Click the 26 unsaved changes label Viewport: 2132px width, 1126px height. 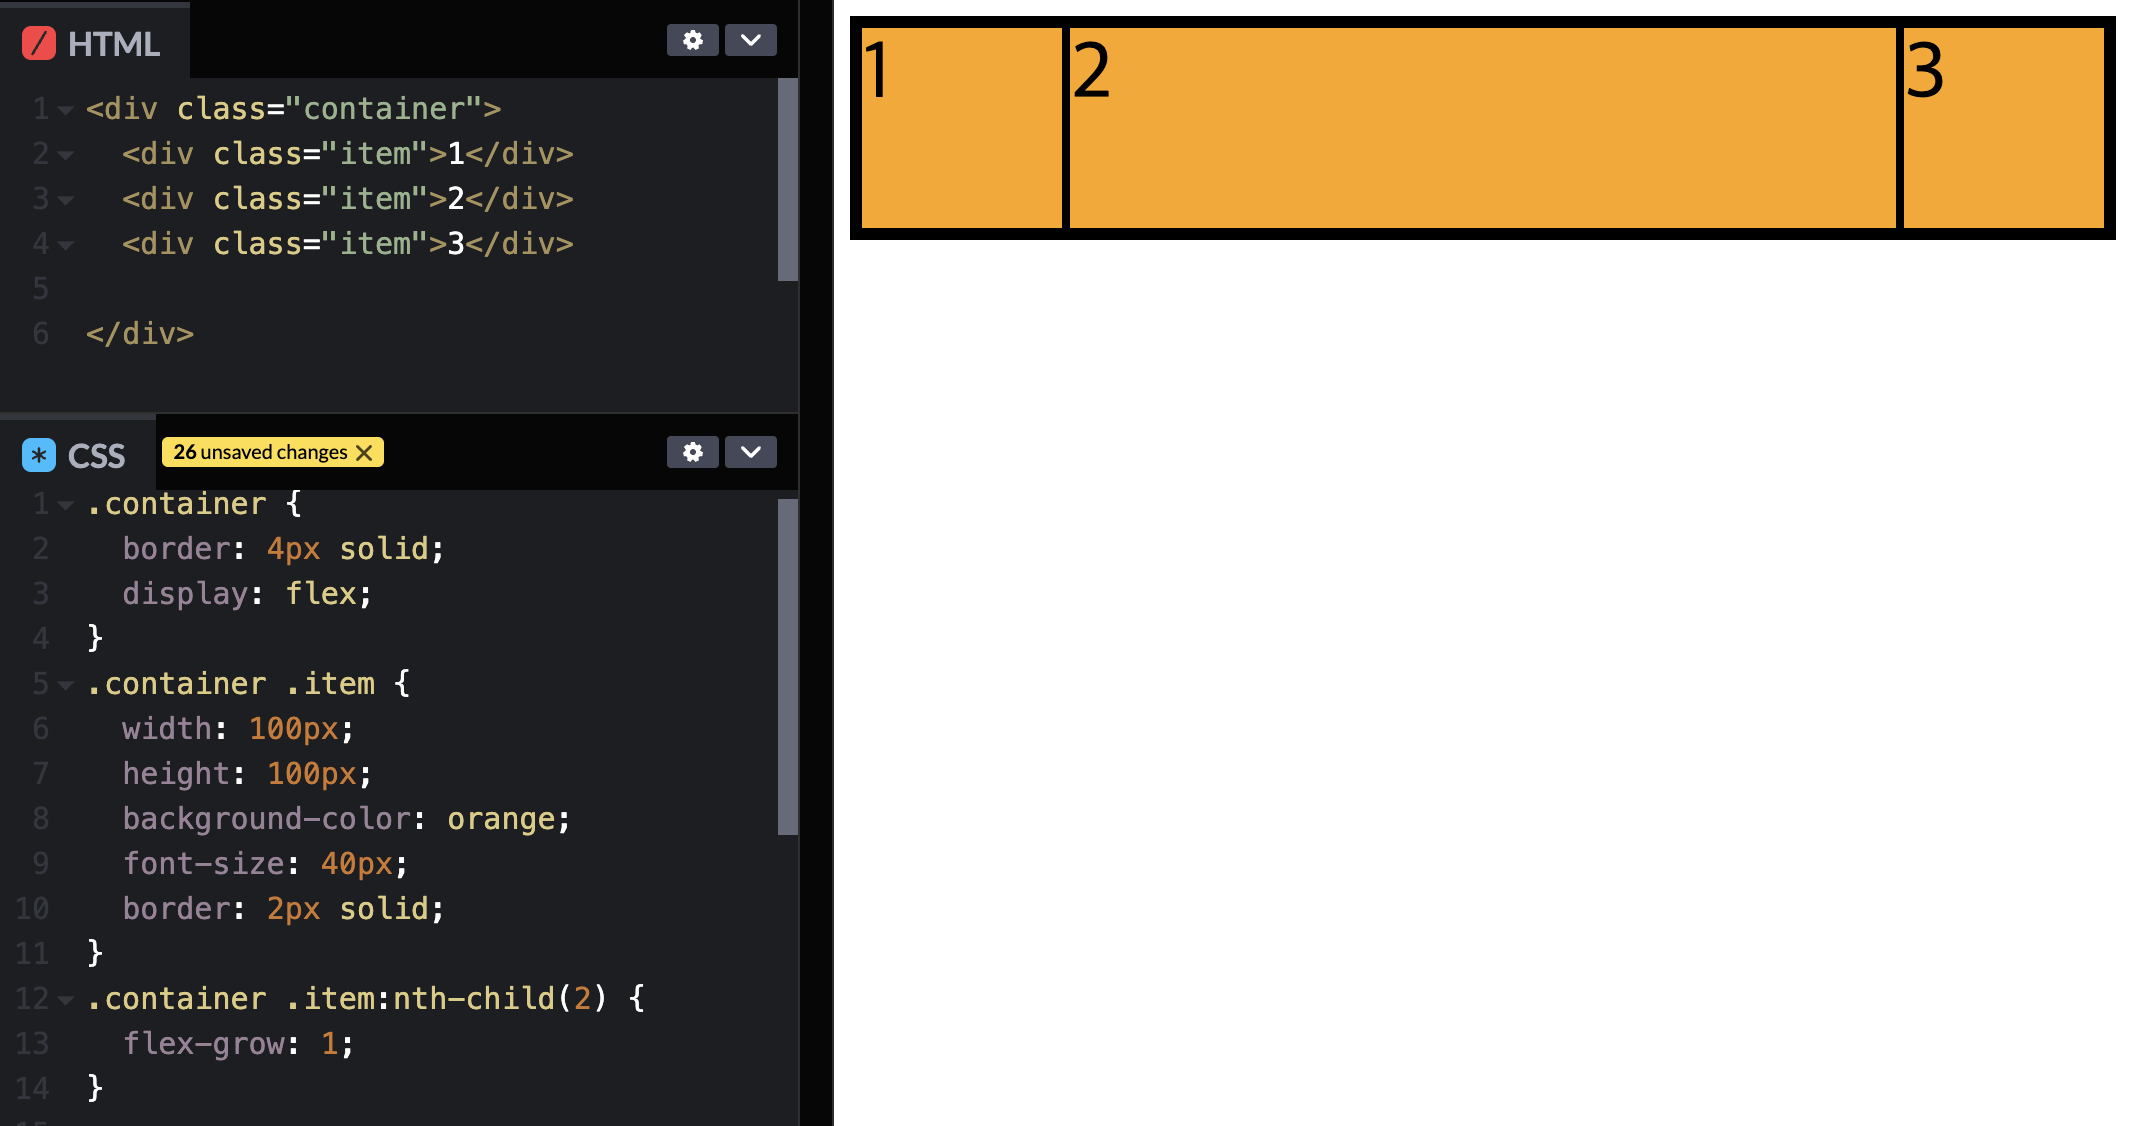pyautogui.click(x=260, y=452)
